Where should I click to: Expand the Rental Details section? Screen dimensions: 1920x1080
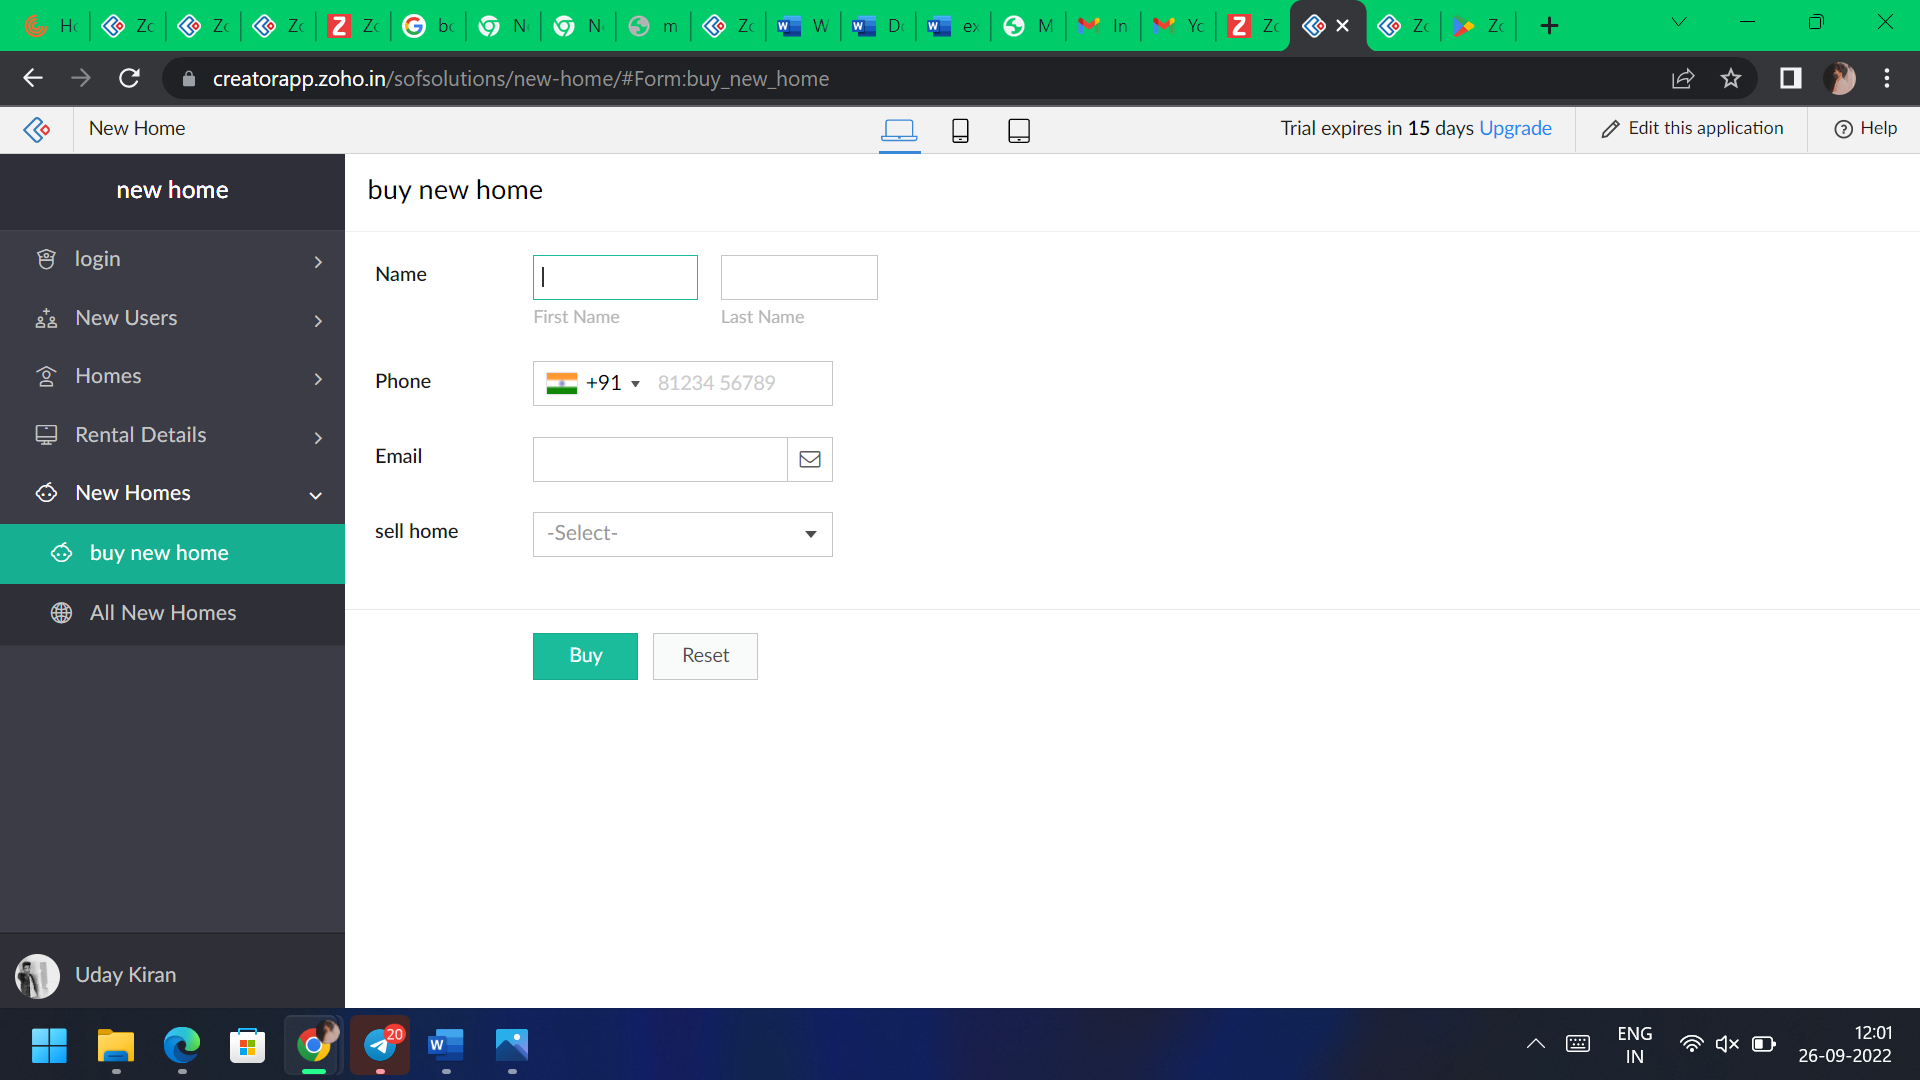tap(317, 438)
